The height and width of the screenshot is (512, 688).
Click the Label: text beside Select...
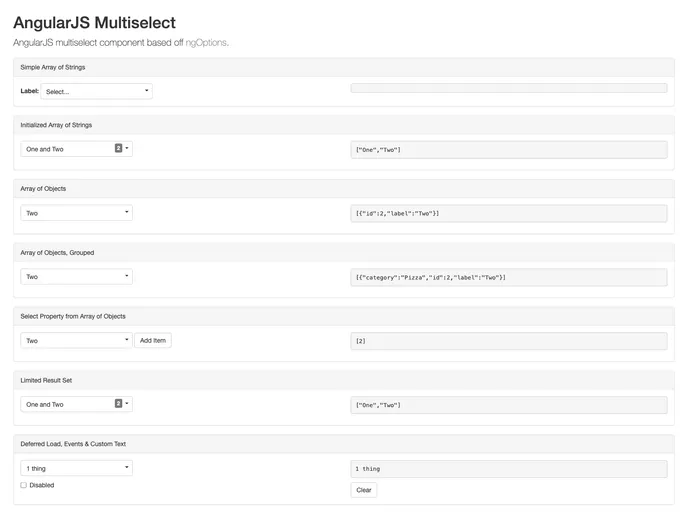29,91
